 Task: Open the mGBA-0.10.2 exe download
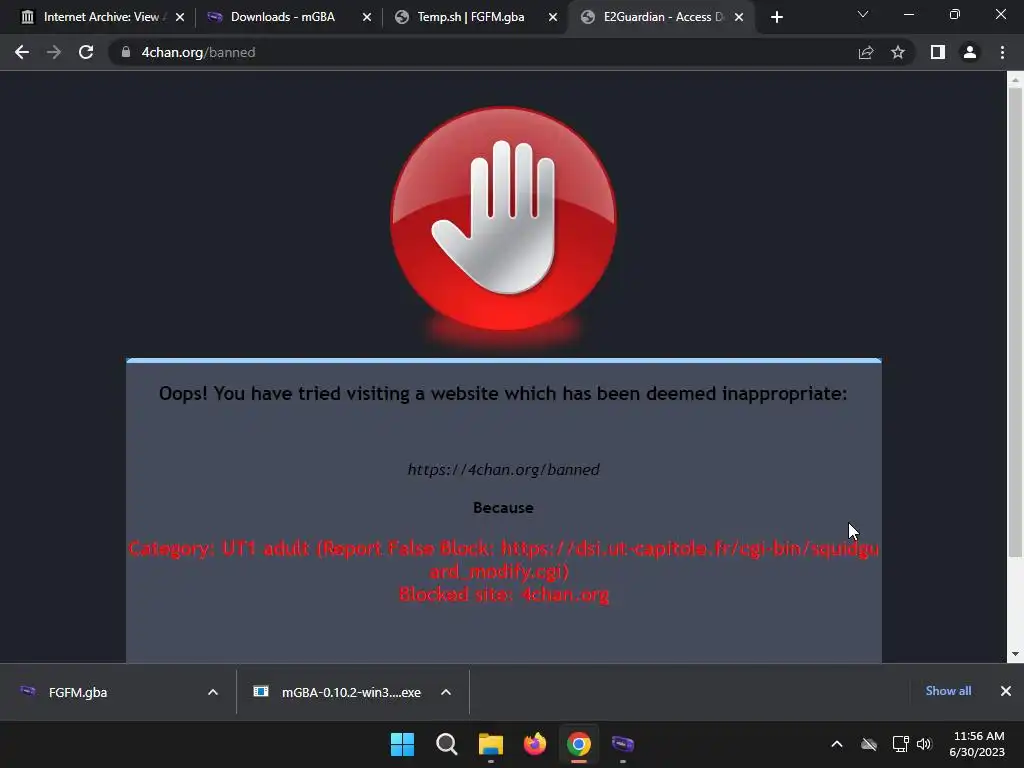pos(351,692)
